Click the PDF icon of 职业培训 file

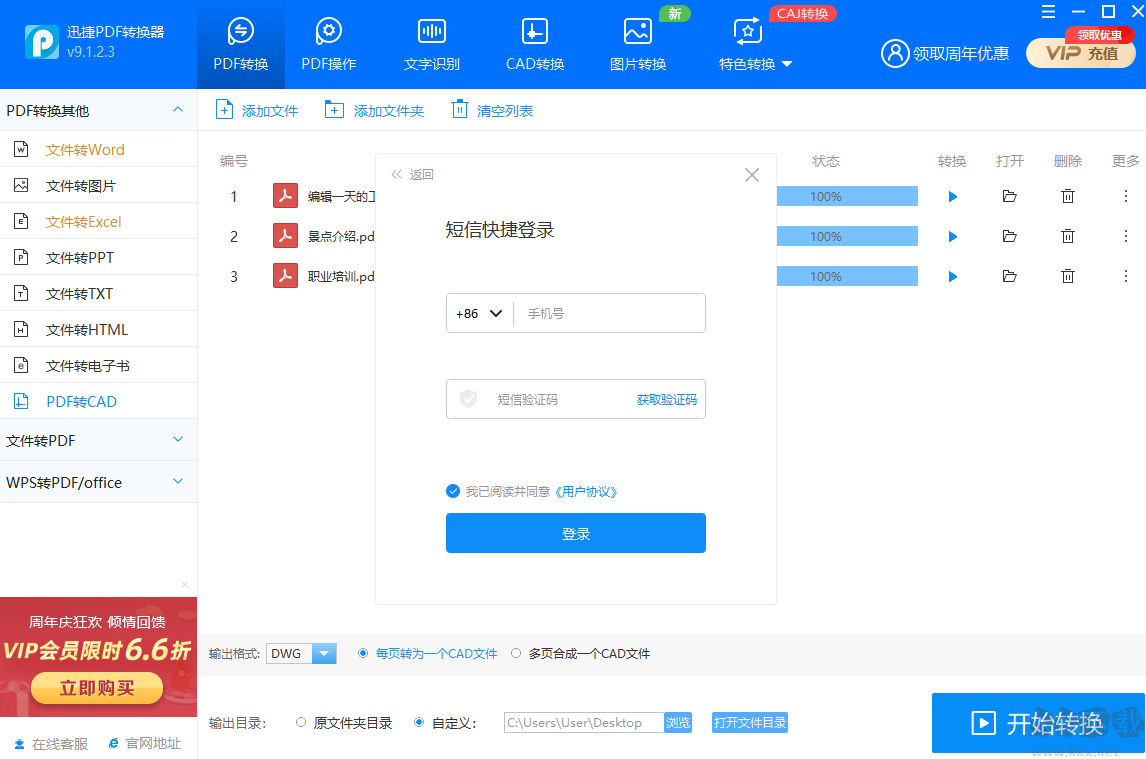coord(285,276)
